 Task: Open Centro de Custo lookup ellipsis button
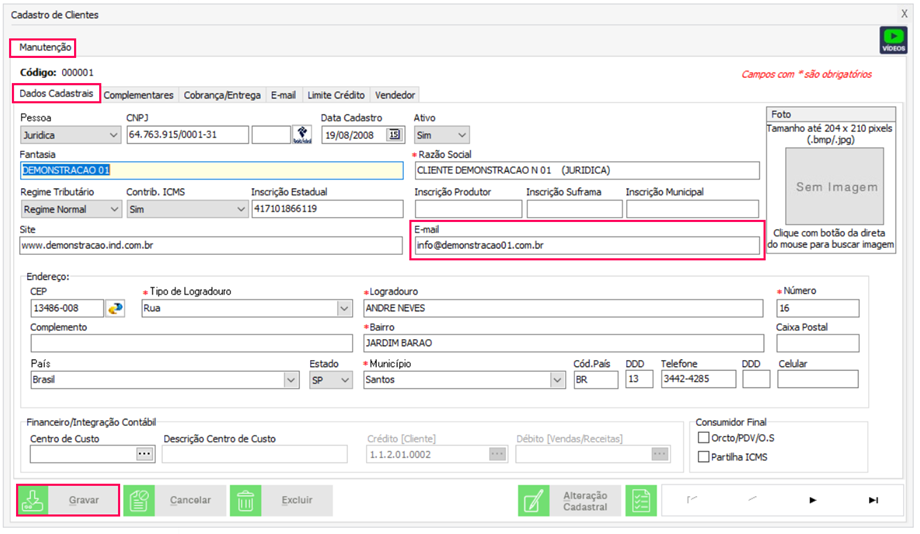click(144, 454)
